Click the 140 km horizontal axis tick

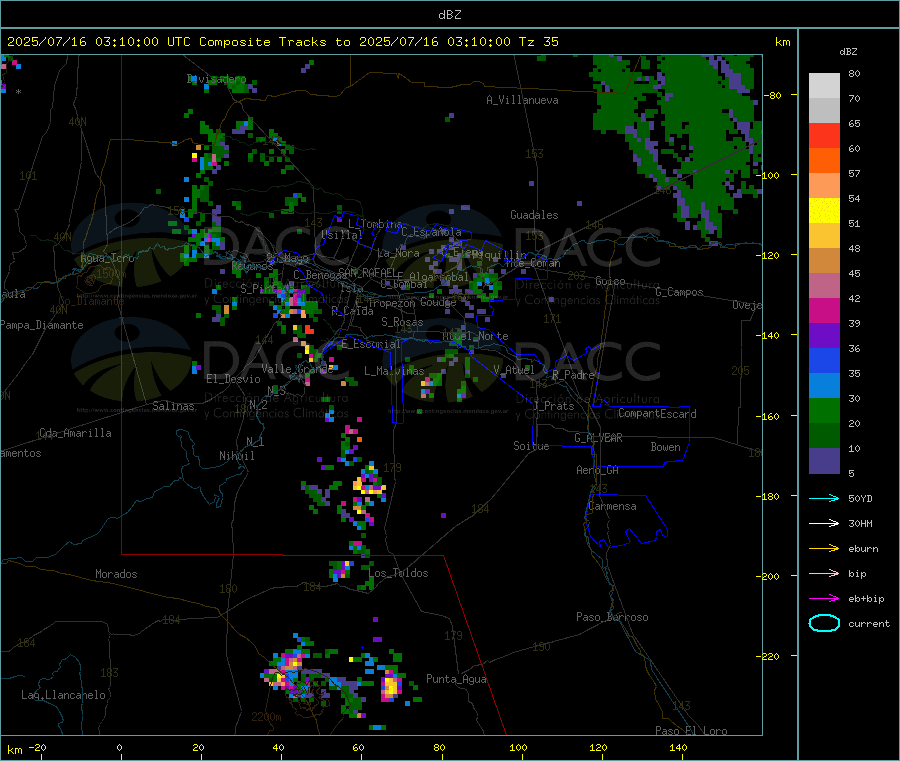pos(678,747)
